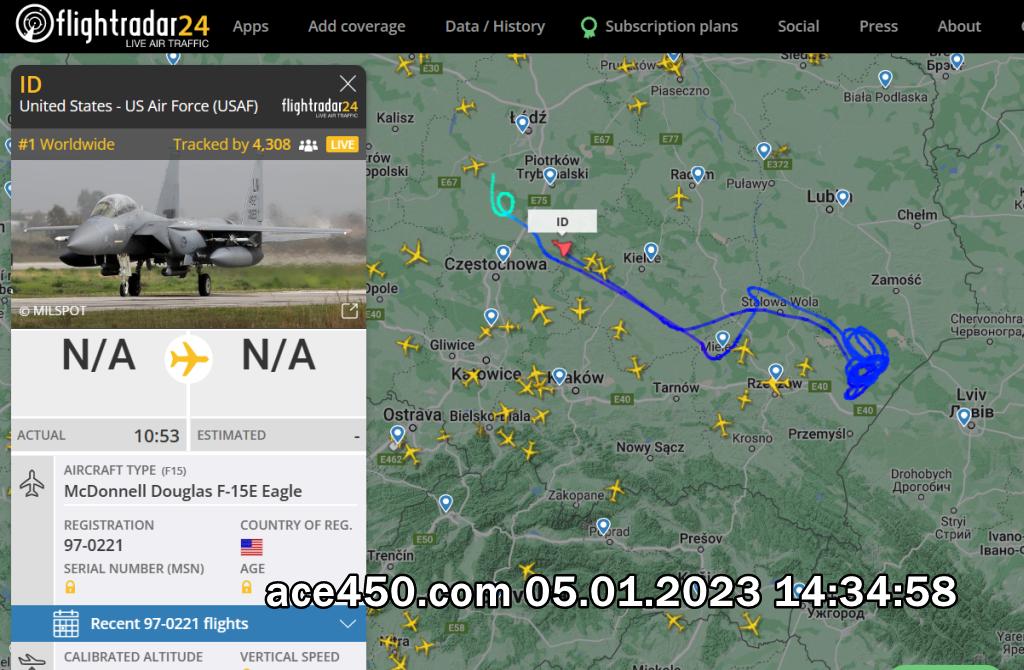Click the chevron arrow on Recent flights bar
1024x670 pixels.
[347, 624]
